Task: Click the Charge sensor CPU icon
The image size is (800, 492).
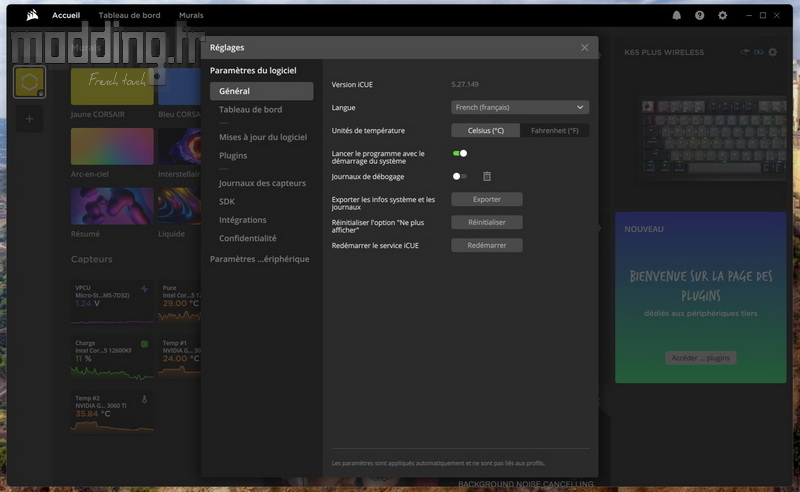Action: pos(145,344)
